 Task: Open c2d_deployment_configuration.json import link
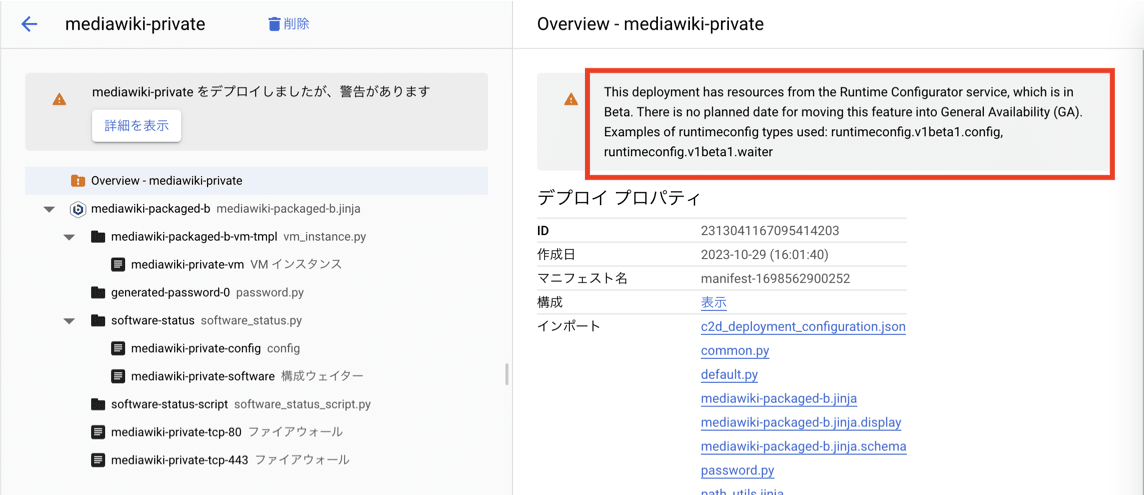coord(803,326)
